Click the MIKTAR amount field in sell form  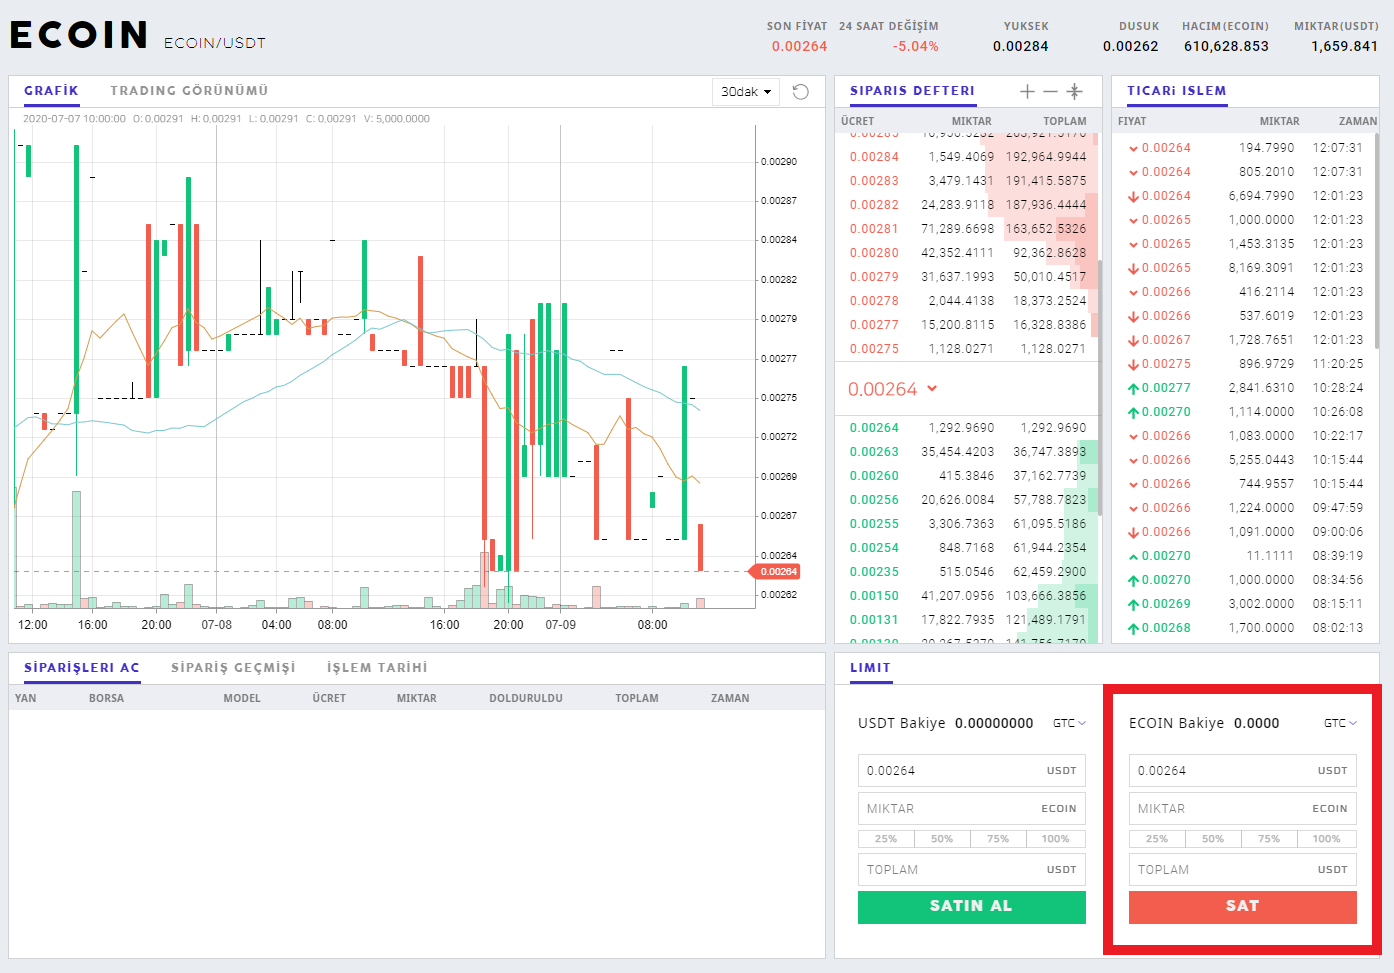tap(1242, 809)
